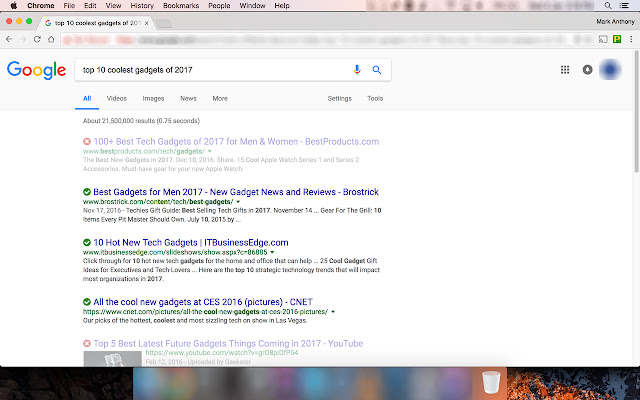Switch to the Videos search tab
The image size is (640, 400).
point(117,99)
